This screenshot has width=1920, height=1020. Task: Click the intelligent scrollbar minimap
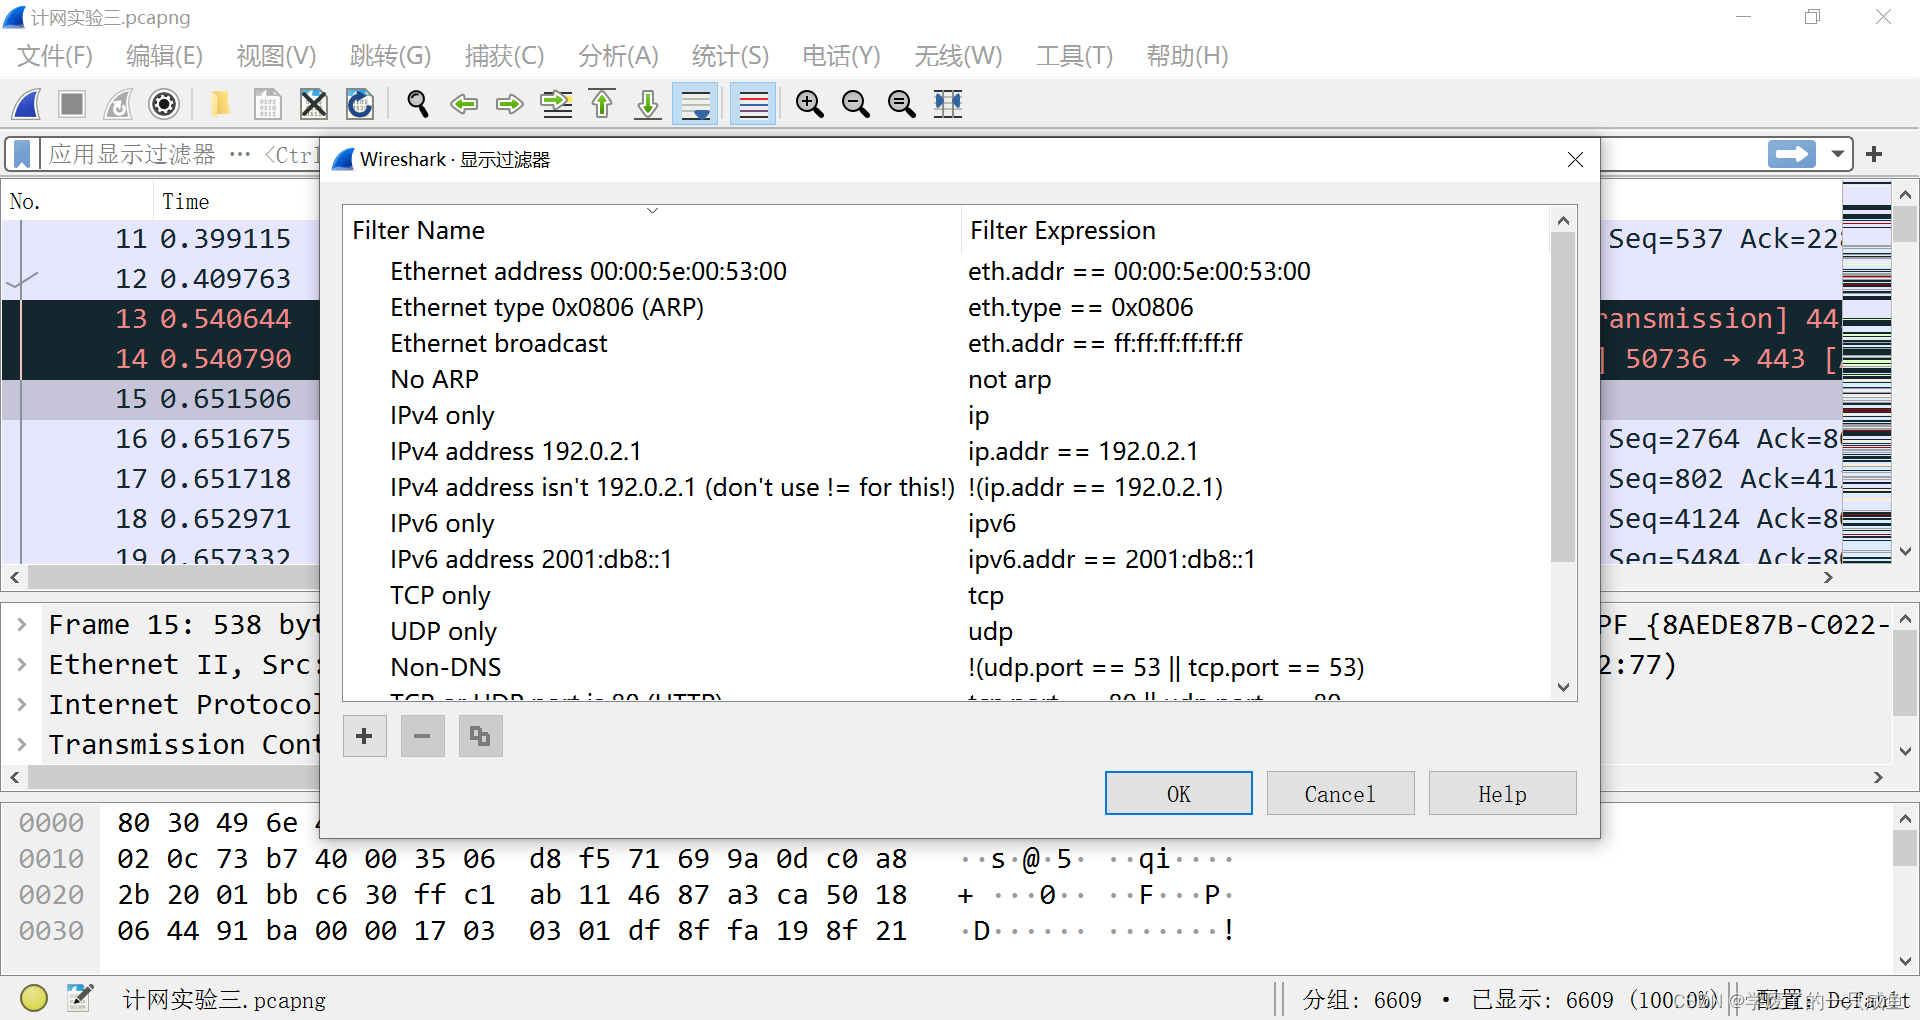[1866, 373]
